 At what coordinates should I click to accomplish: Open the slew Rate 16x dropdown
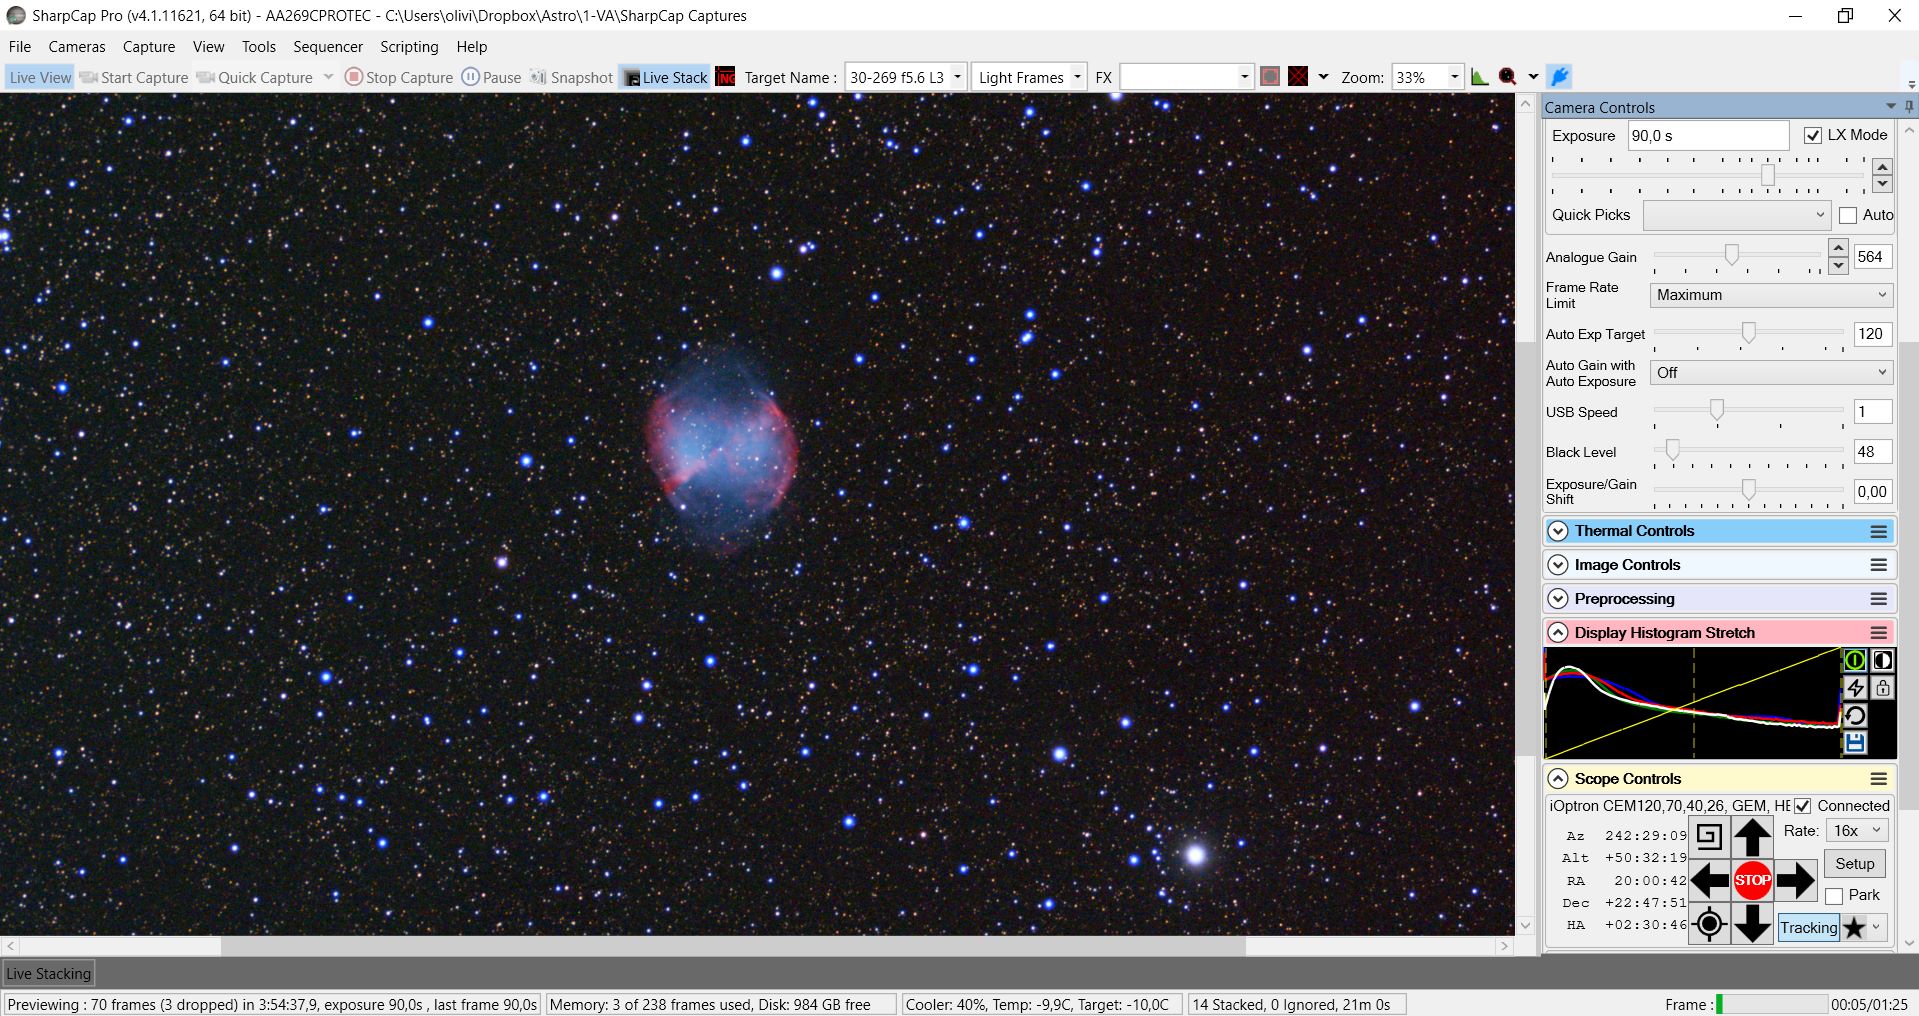click(1857, 831)
